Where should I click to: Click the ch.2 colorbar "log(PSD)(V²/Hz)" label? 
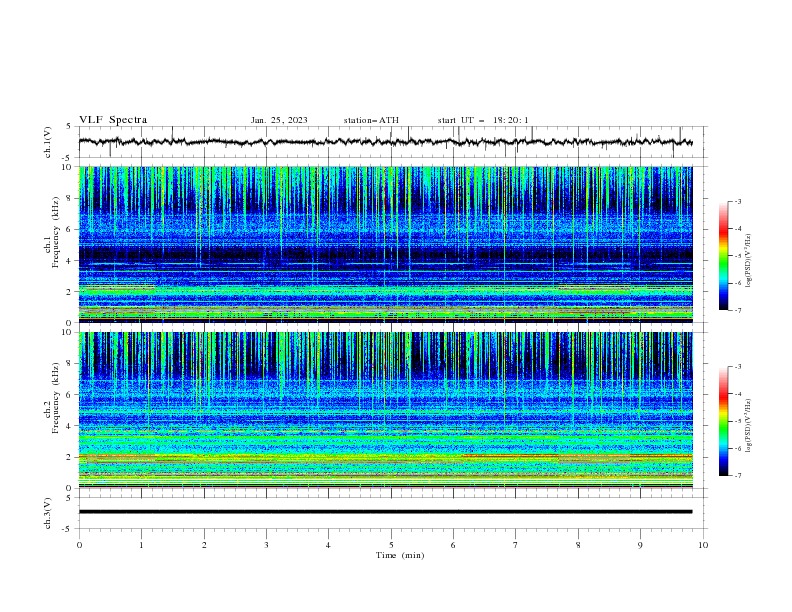(748, 425)
